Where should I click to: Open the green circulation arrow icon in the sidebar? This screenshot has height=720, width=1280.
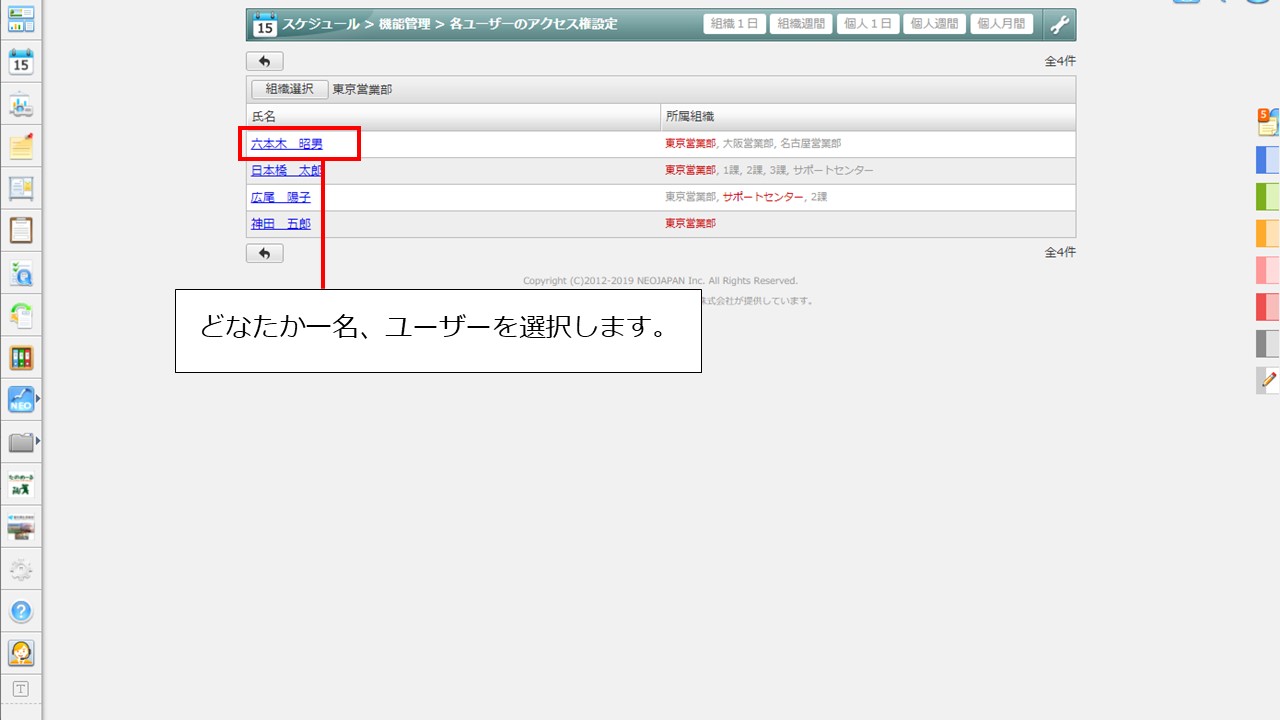pyautogui.click(x=21, y=315)
